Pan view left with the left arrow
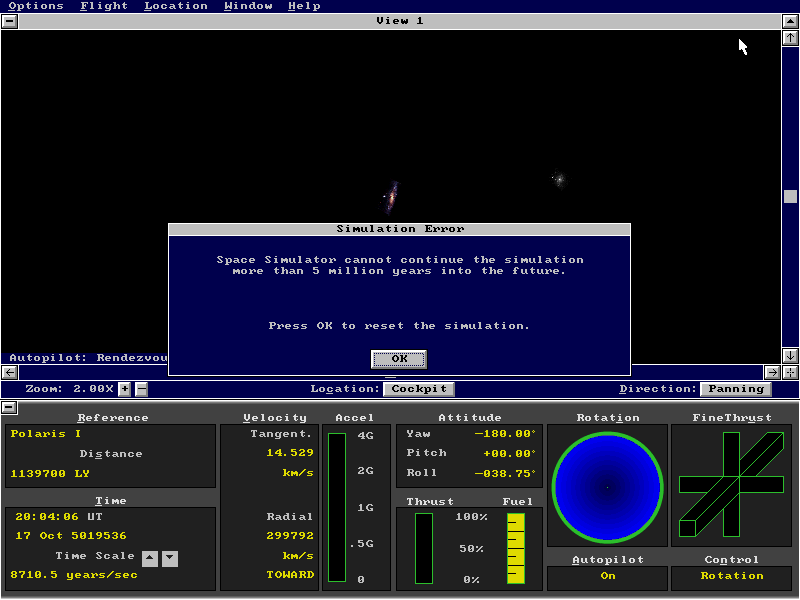 click(x=10, y=372)
